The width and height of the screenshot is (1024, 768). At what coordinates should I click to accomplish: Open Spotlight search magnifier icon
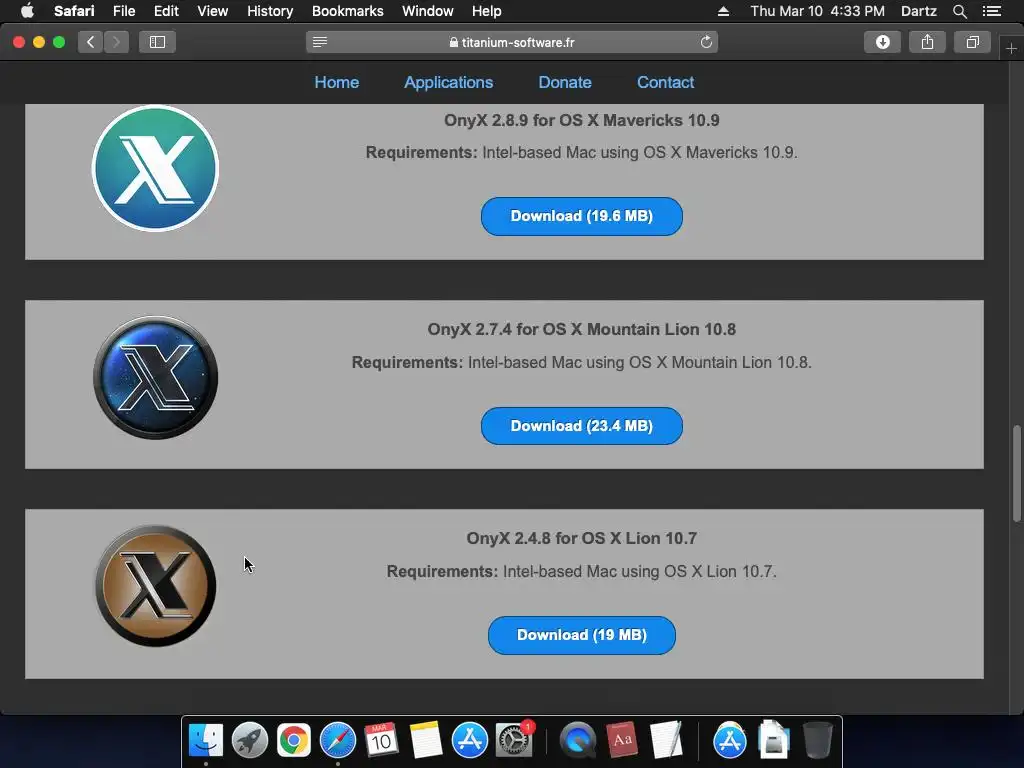coord(959,11)
